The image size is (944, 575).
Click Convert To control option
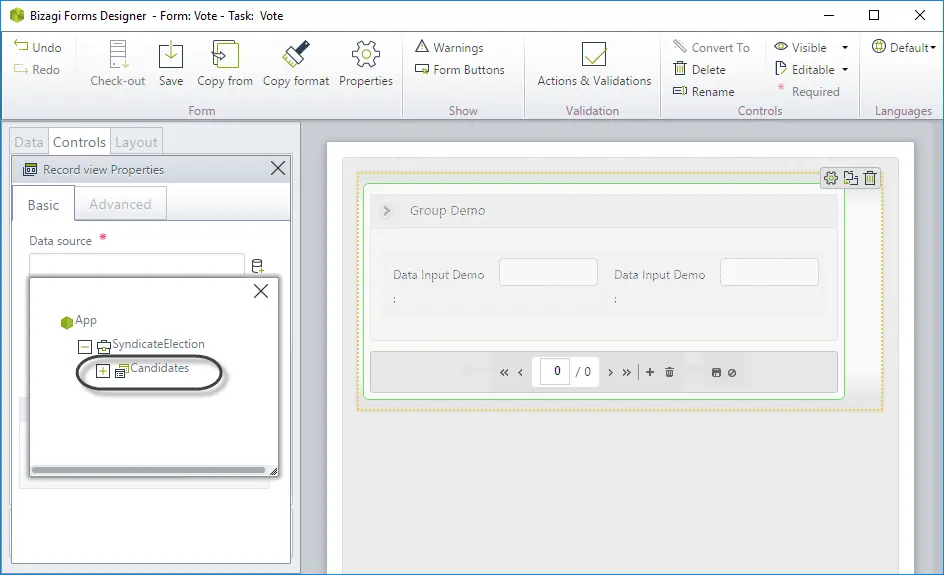(x=711, y=47)
